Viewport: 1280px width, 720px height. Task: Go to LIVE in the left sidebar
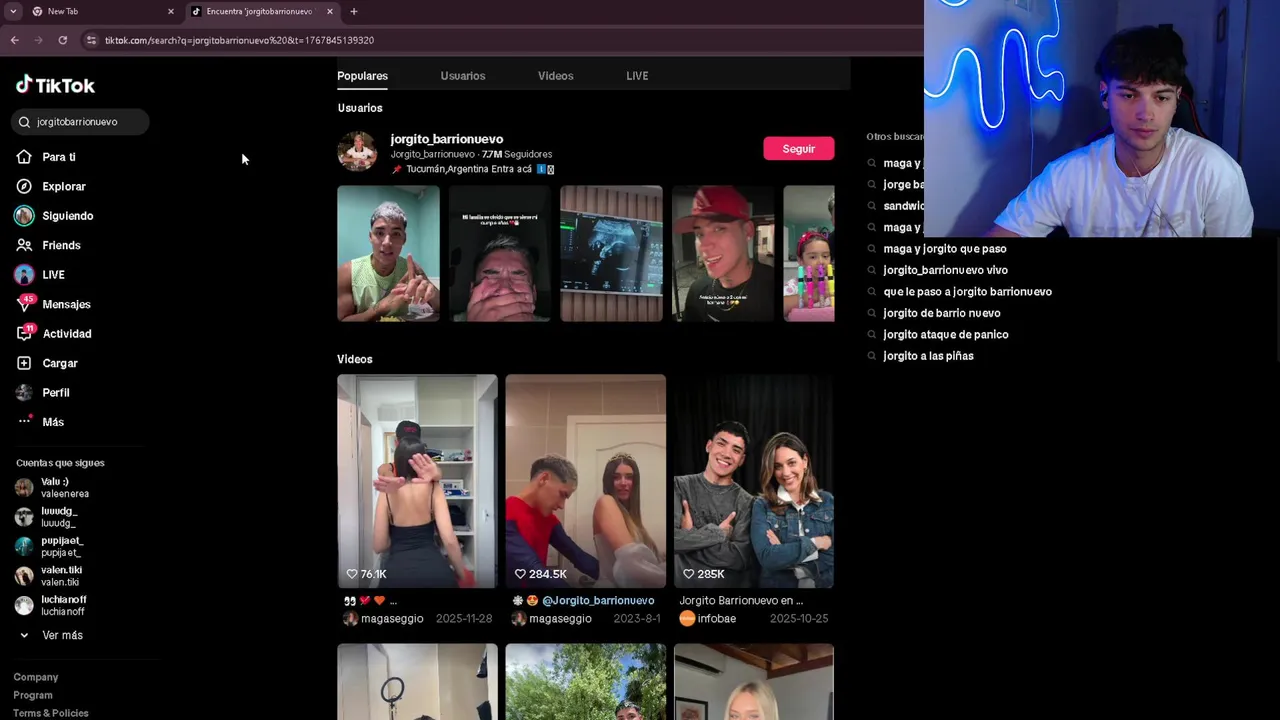coord(53,275)
